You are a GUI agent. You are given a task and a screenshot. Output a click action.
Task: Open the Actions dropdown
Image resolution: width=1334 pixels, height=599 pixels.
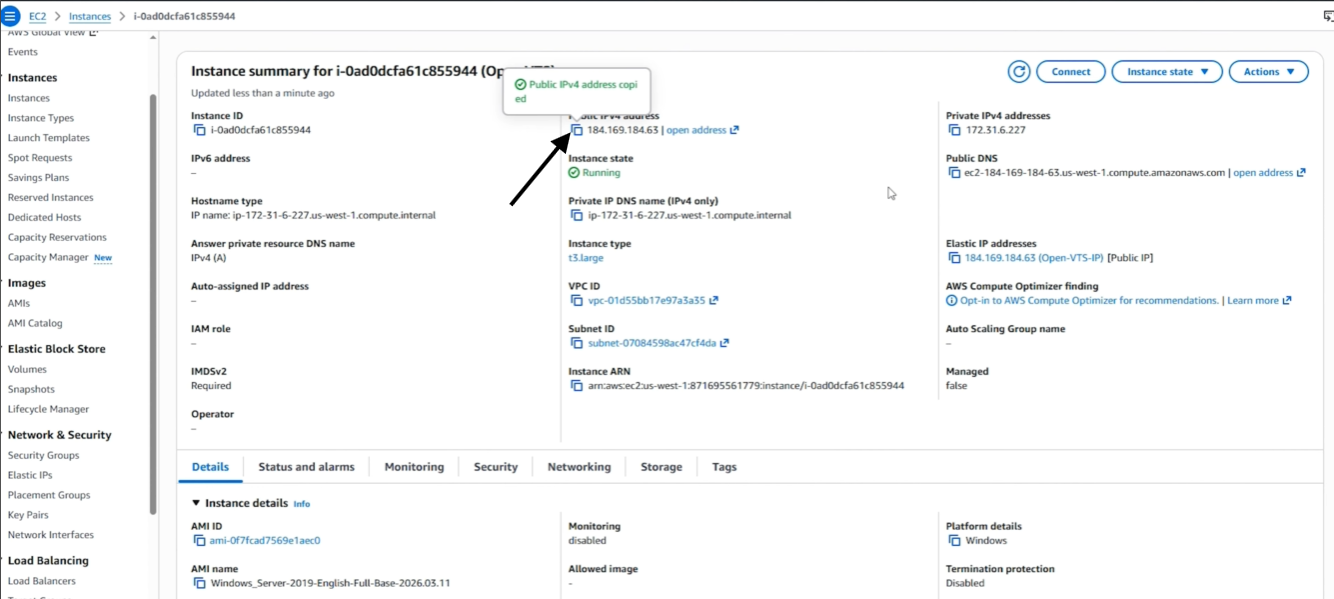tap(1268, 71)
